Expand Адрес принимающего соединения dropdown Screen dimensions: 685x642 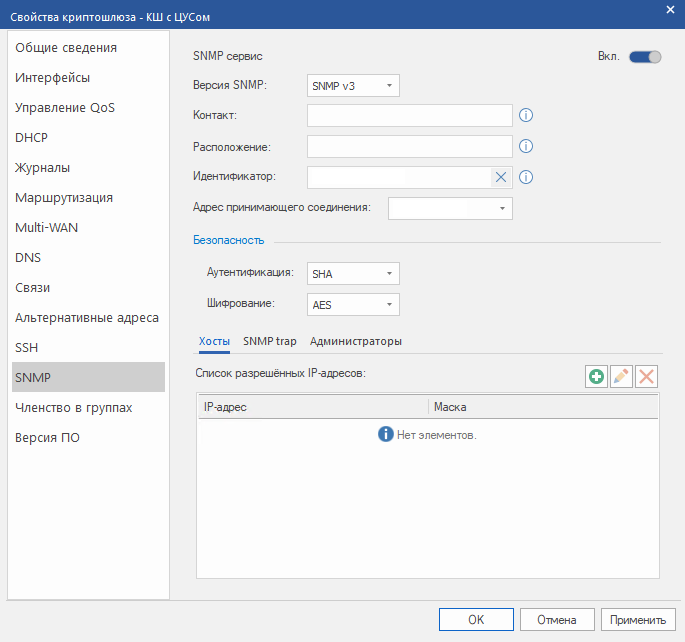pos(450,208)
